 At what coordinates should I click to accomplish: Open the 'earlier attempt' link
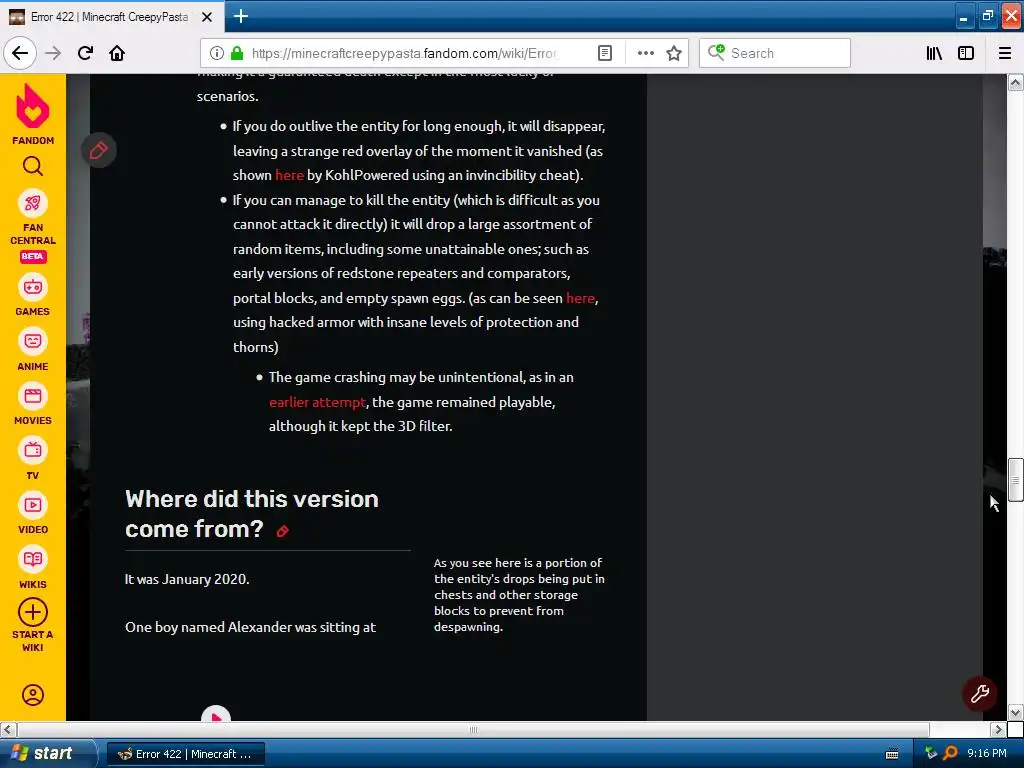(x=317, y=402)
